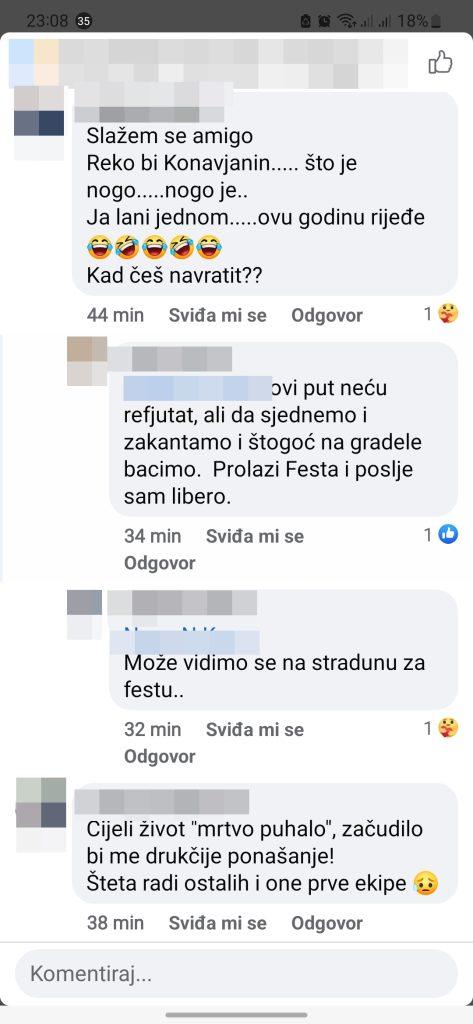The height and width of the screenshot is (1024, 473).
Task: Tap the thumbs-up like icon at top
Action: click(440, 63)
